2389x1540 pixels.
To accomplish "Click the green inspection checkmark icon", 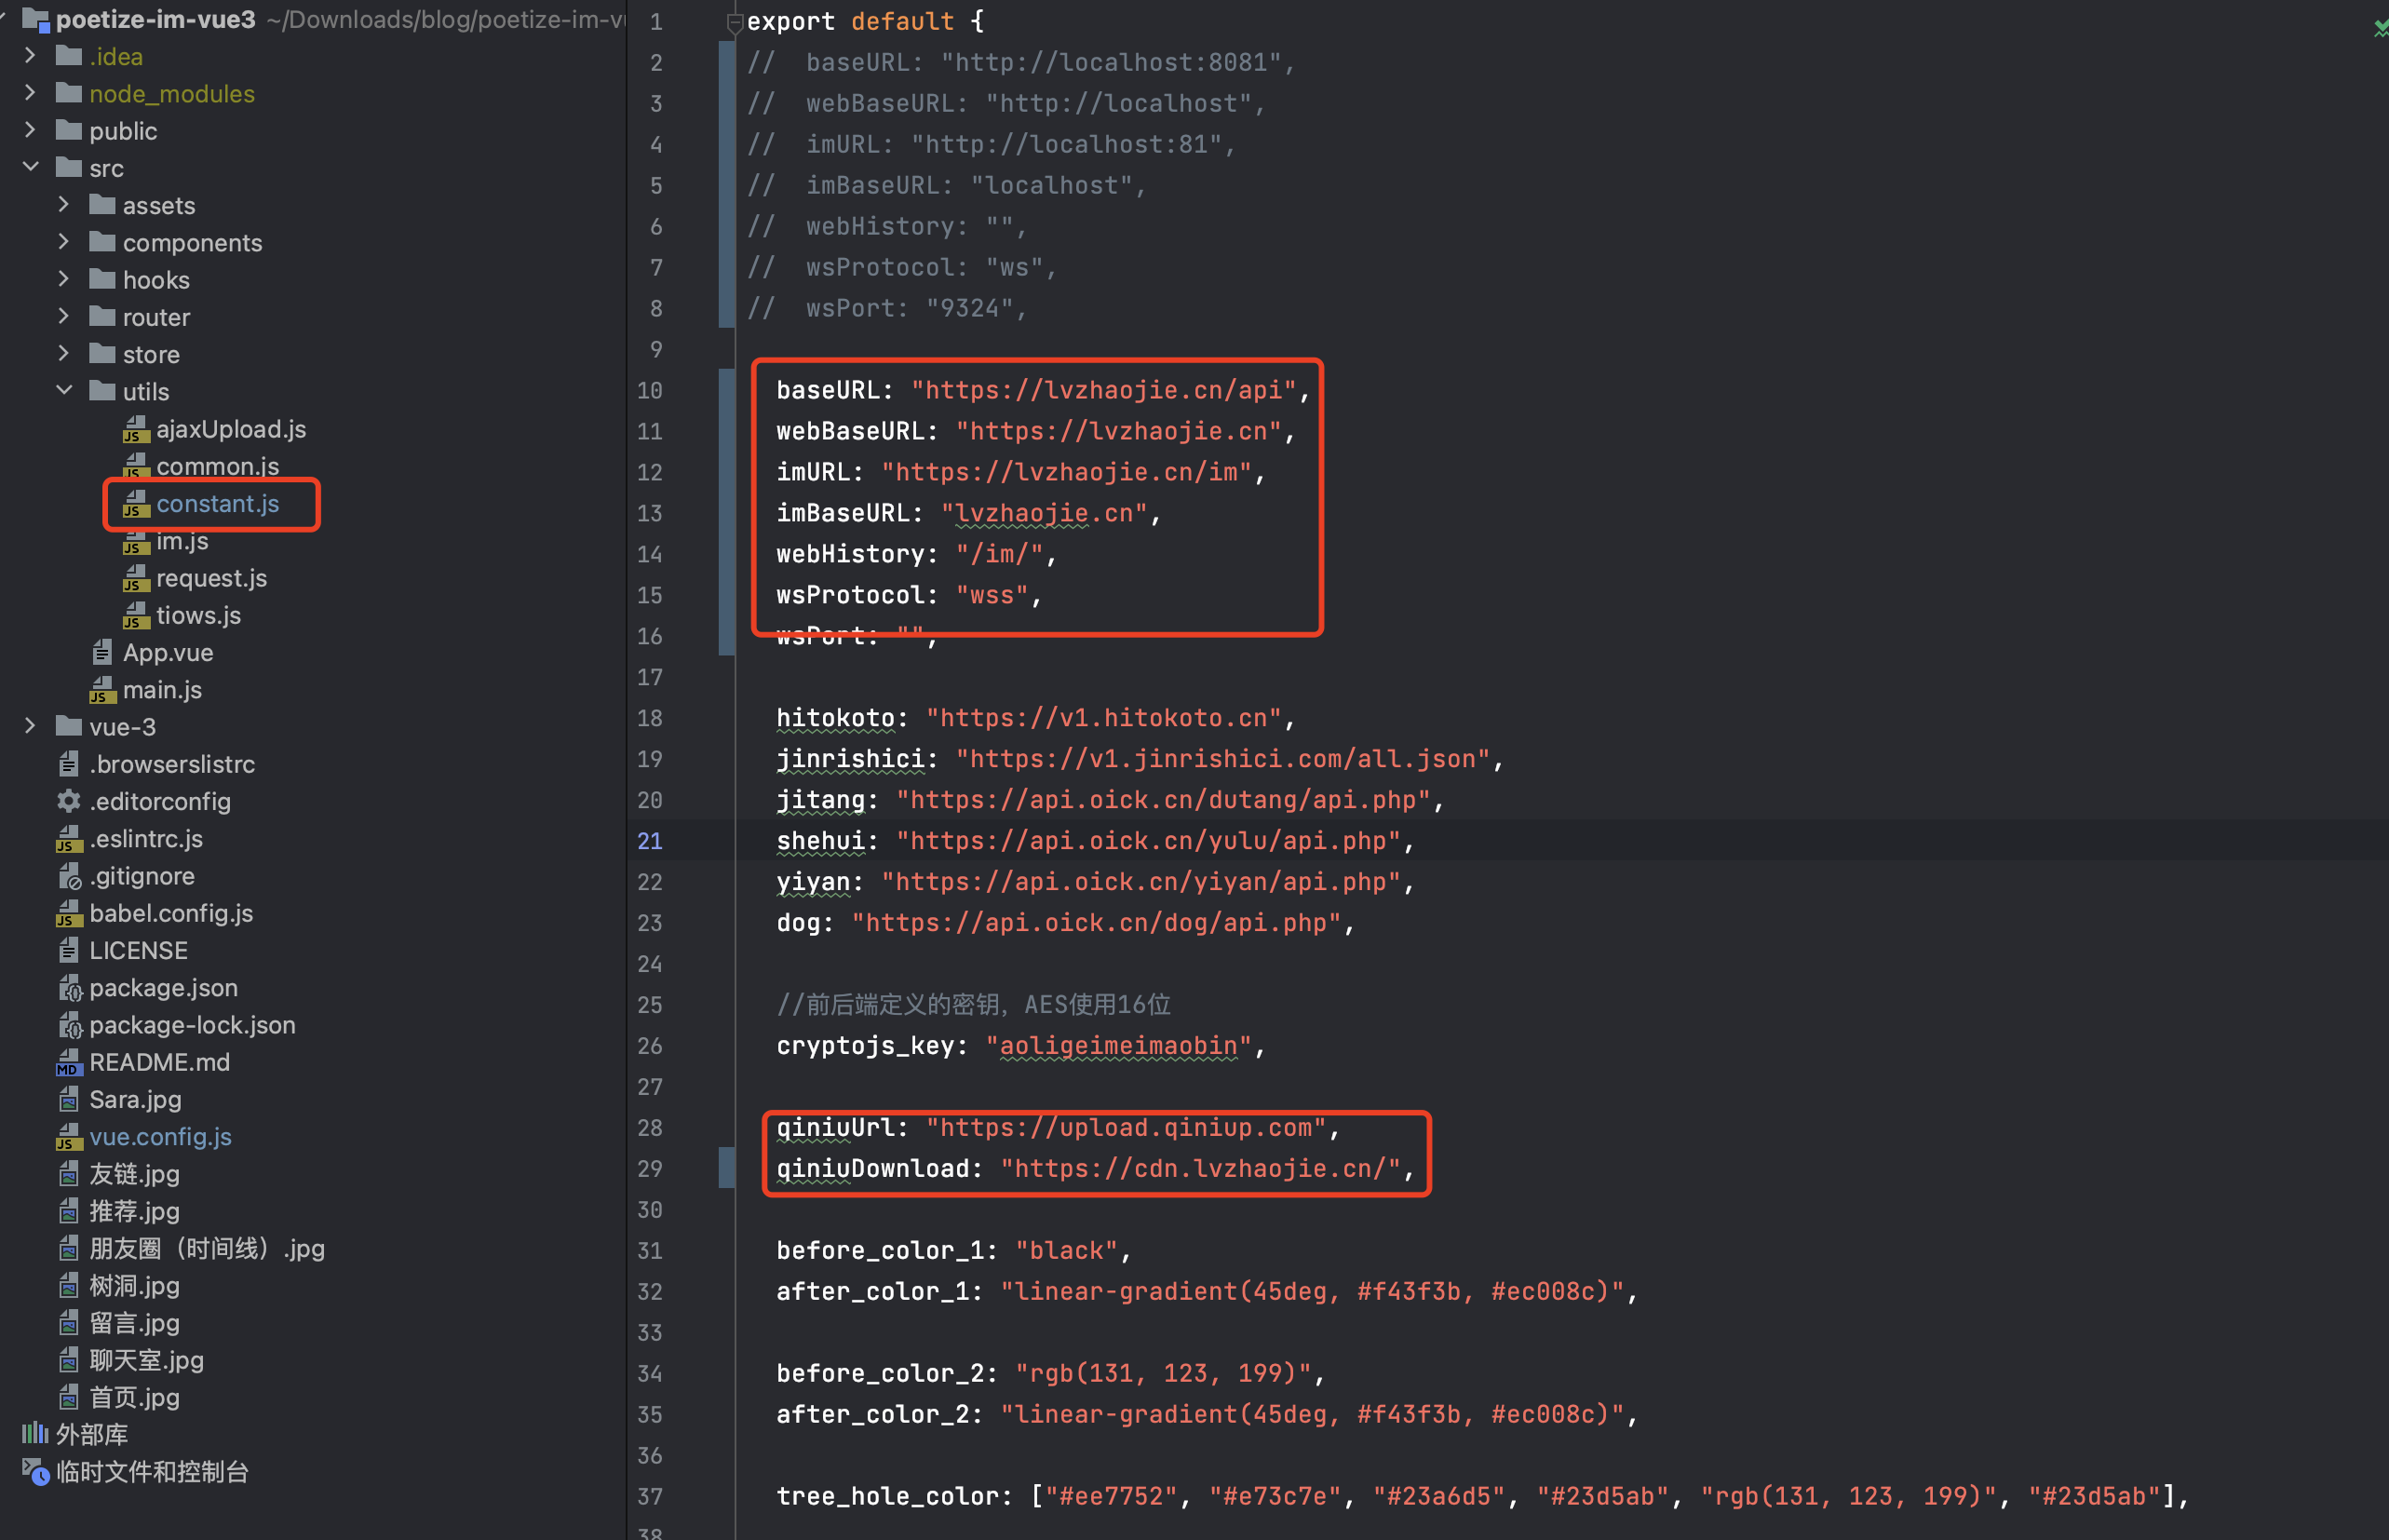I will (x=2380, y=28).
